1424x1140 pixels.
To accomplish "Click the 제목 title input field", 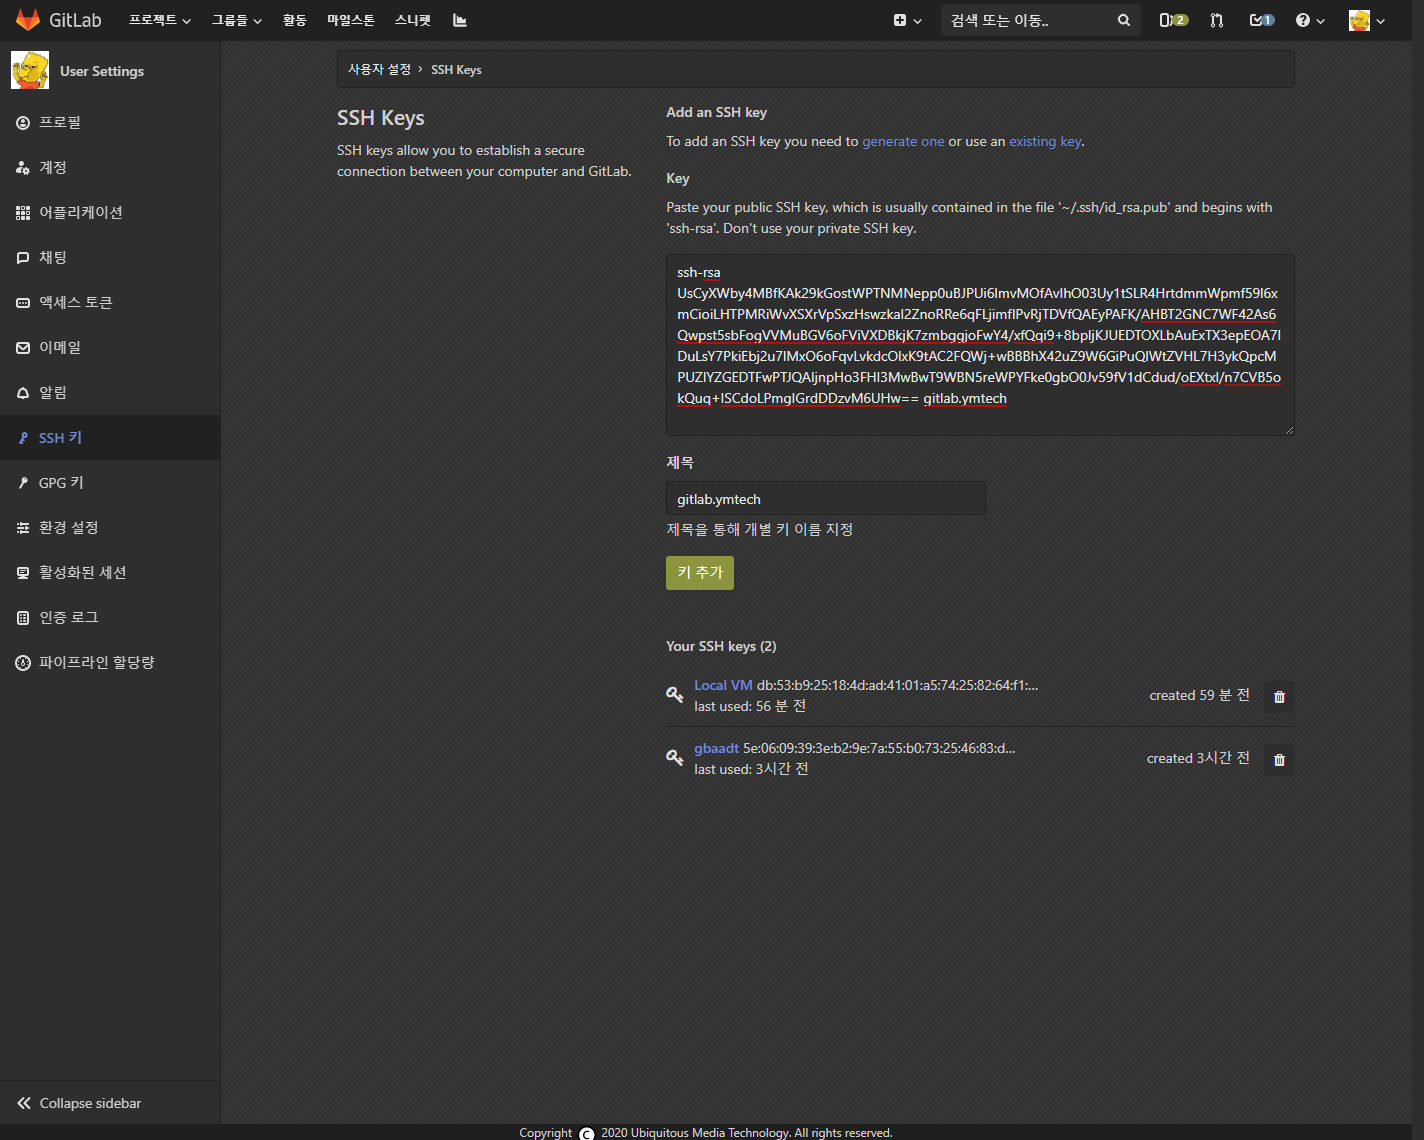I will pyautogui.click(x=825, y=499).
